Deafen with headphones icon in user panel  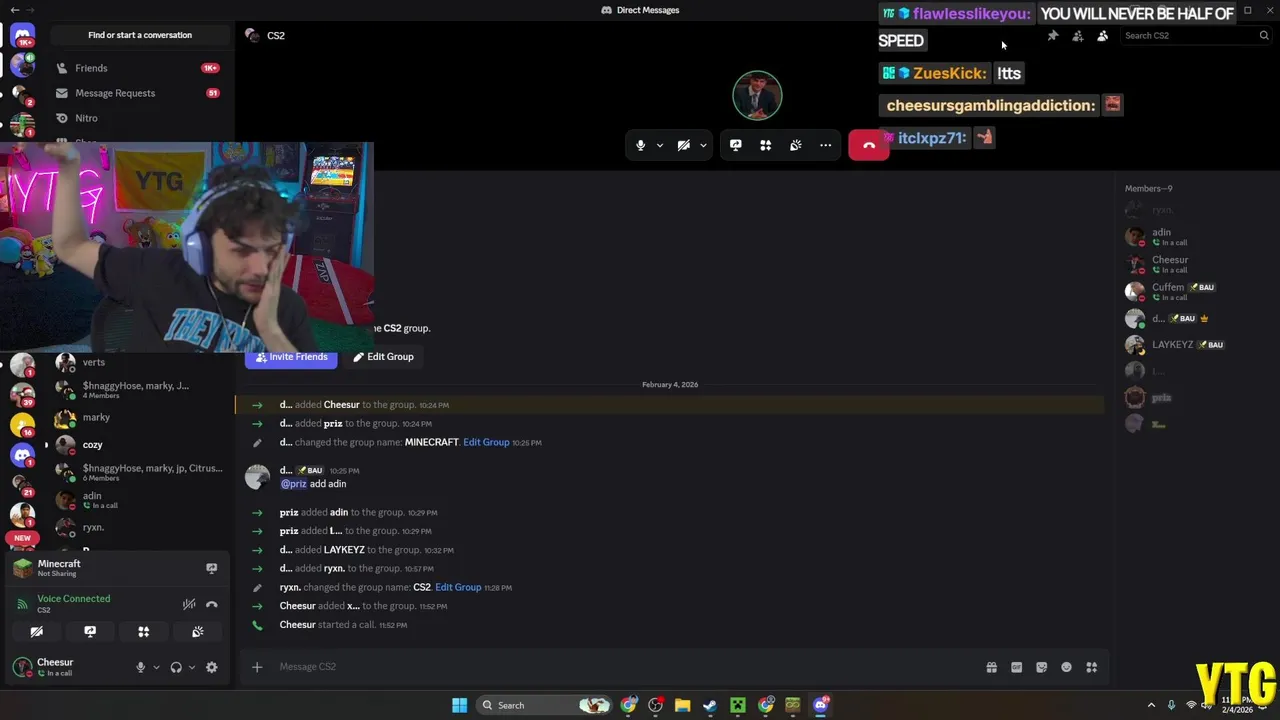point(176,667)
